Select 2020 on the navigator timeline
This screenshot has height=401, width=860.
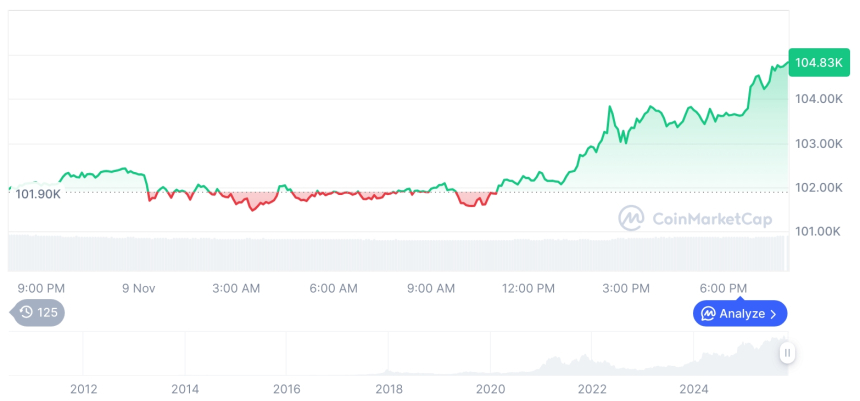click(x=490, y=388)
